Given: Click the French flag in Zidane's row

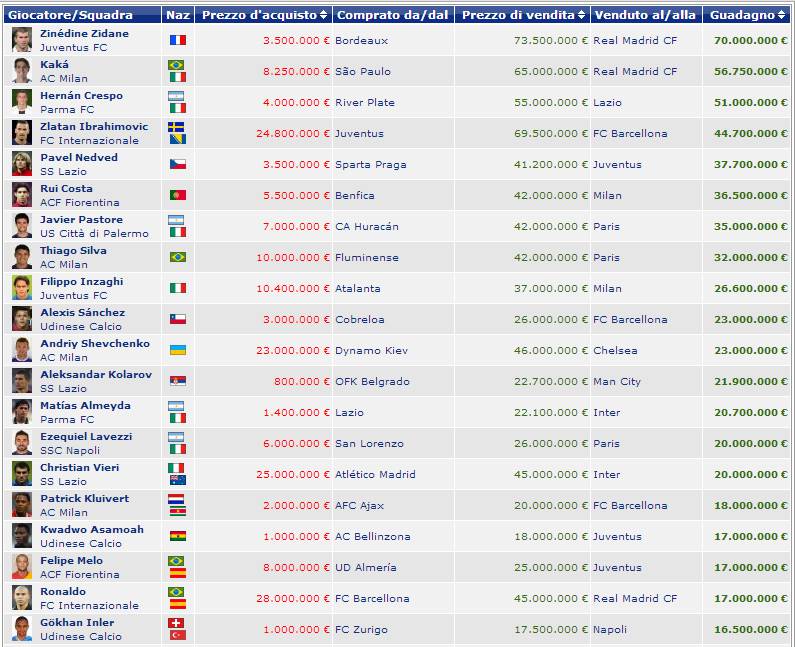Looking at the screenshot, I should [177, 40].
